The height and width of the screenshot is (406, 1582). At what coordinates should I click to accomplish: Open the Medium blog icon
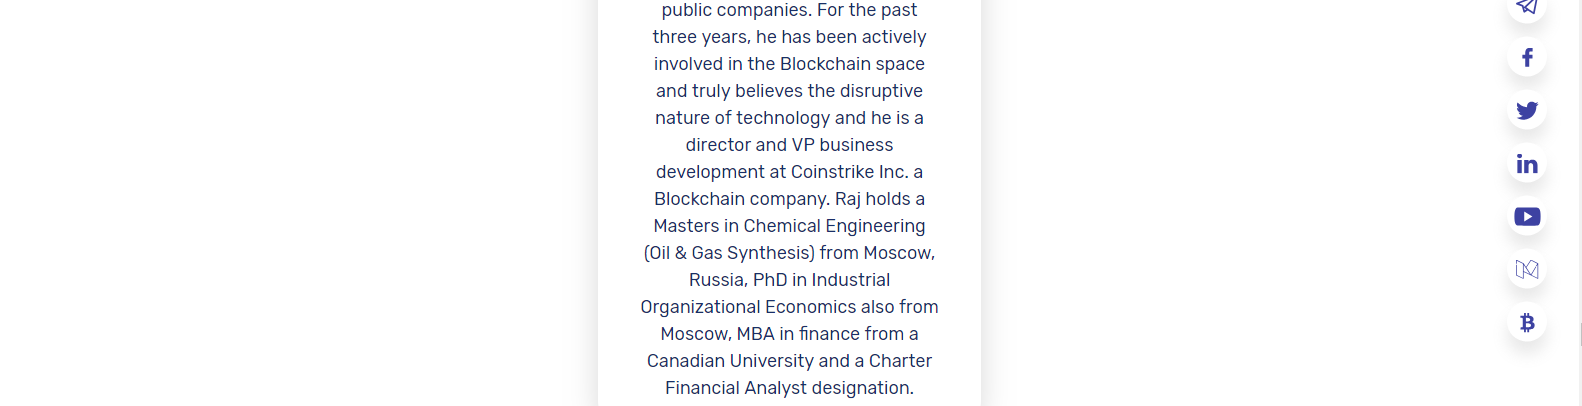(x=1527, y=270)
